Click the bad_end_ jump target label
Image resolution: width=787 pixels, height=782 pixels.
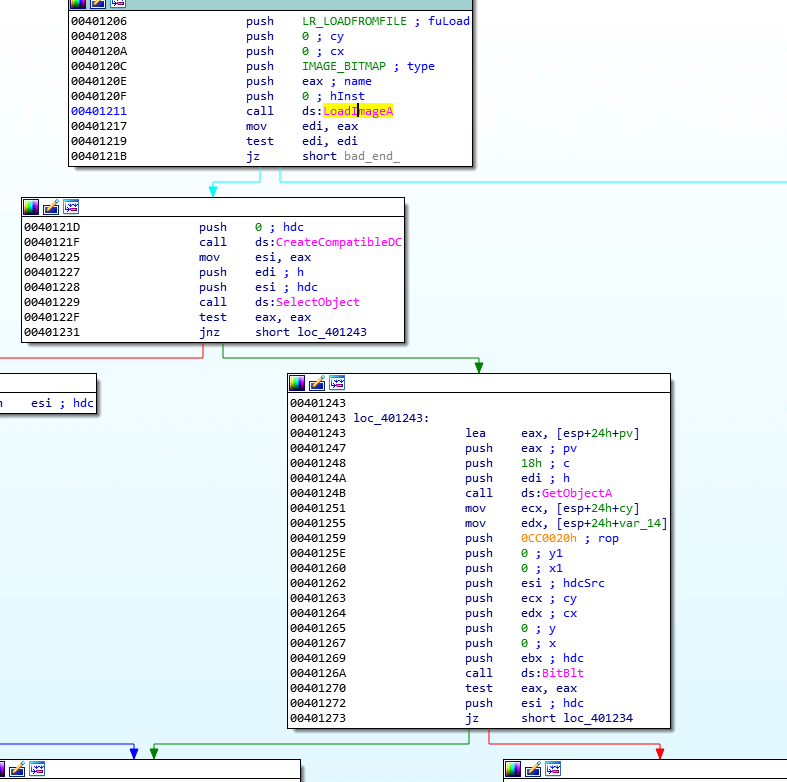pos(372,156)
